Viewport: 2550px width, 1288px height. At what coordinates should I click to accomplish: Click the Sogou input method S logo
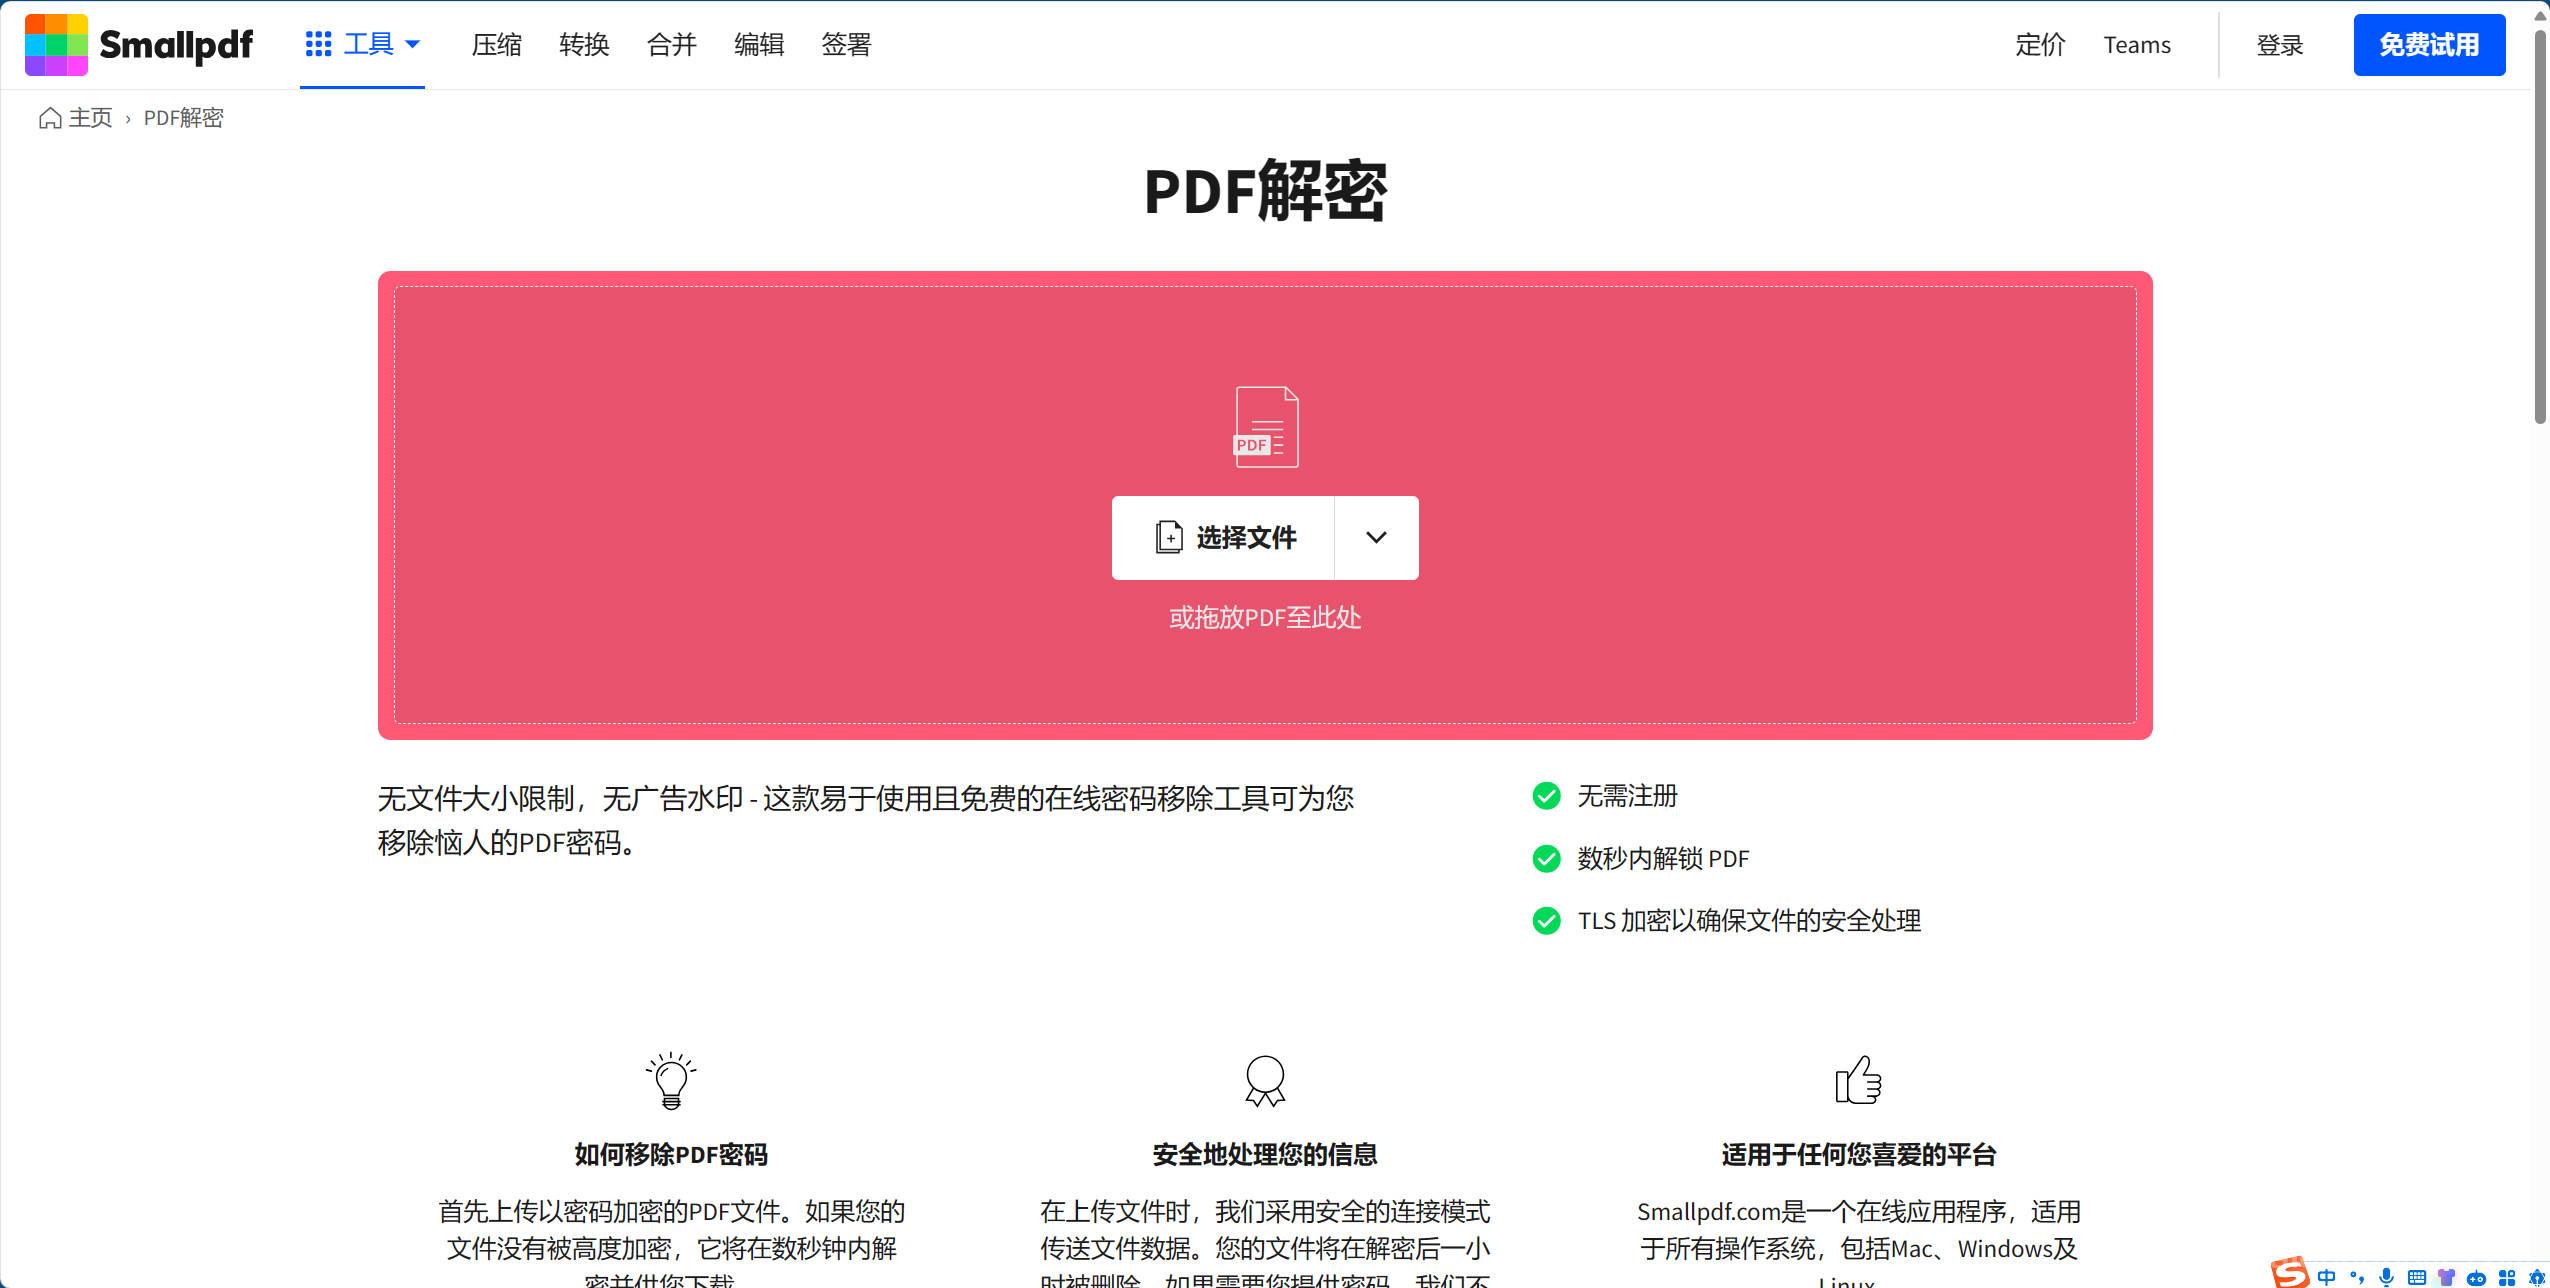(2290, 1274)
